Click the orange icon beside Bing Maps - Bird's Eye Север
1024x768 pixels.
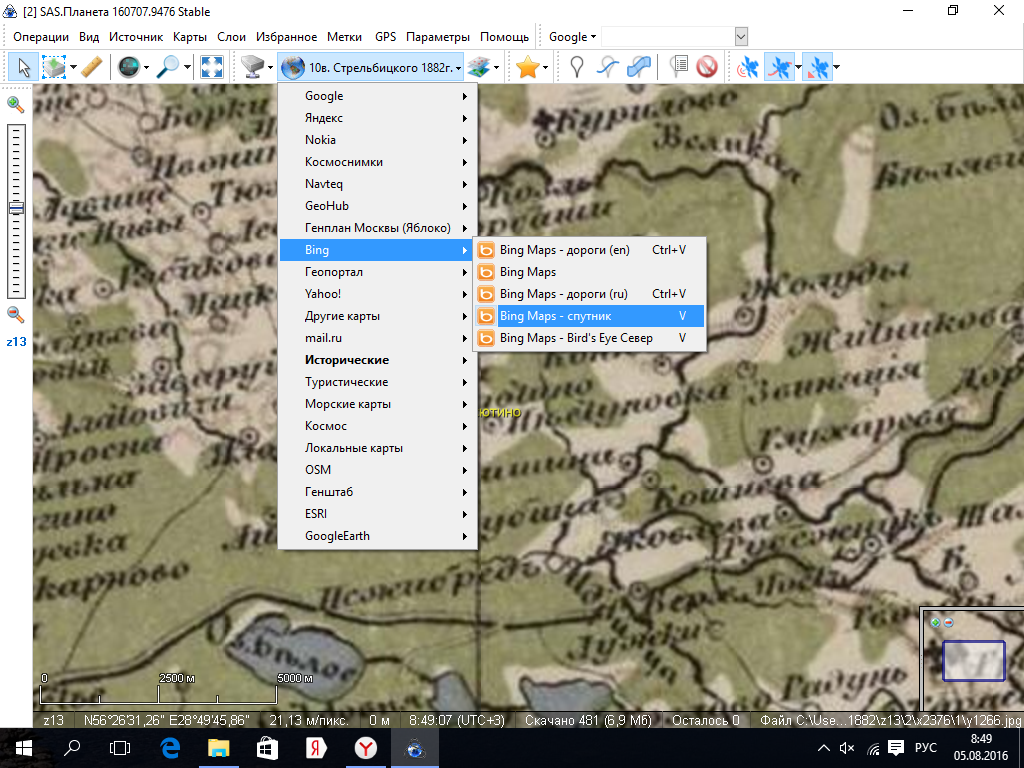coord(486,338)
